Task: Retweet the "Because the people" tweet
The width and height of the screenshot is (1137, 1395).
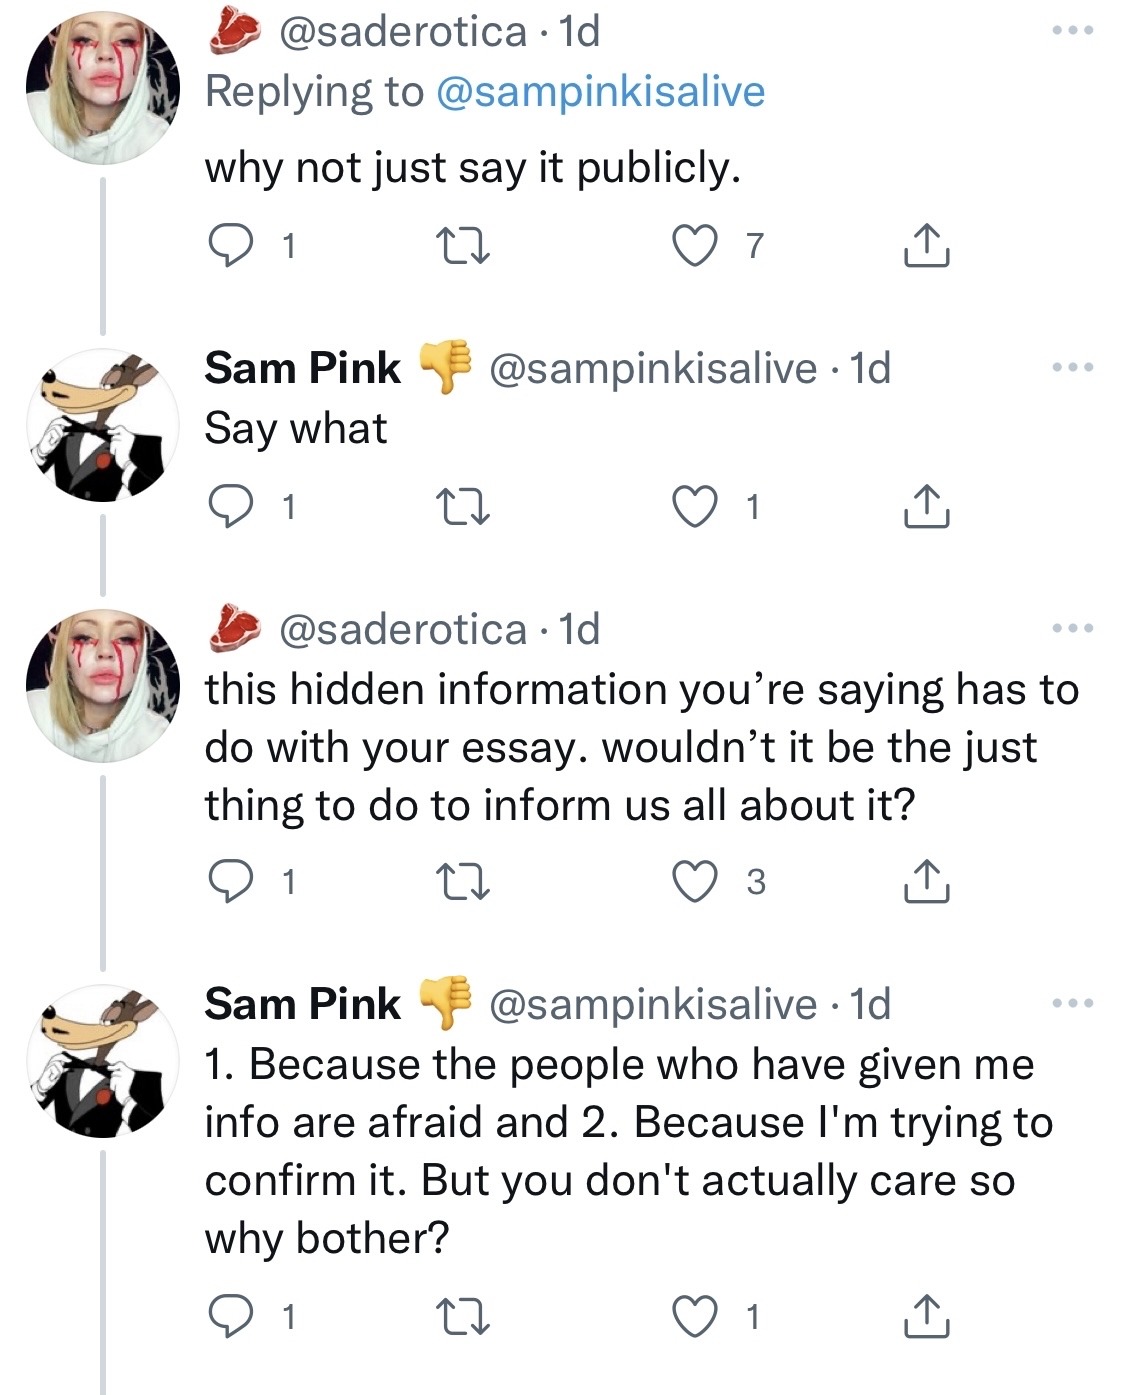Action: click(464, 1317)
